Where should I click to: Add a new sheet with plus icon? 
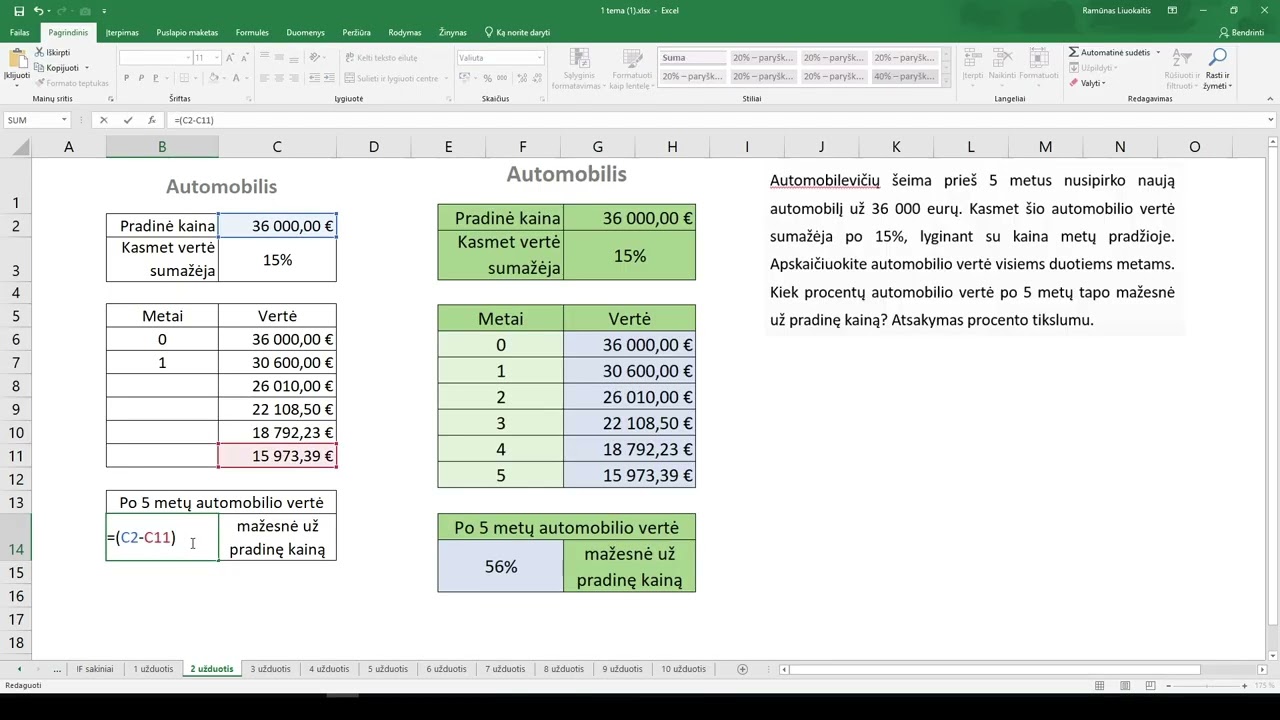tap(742, 669)
